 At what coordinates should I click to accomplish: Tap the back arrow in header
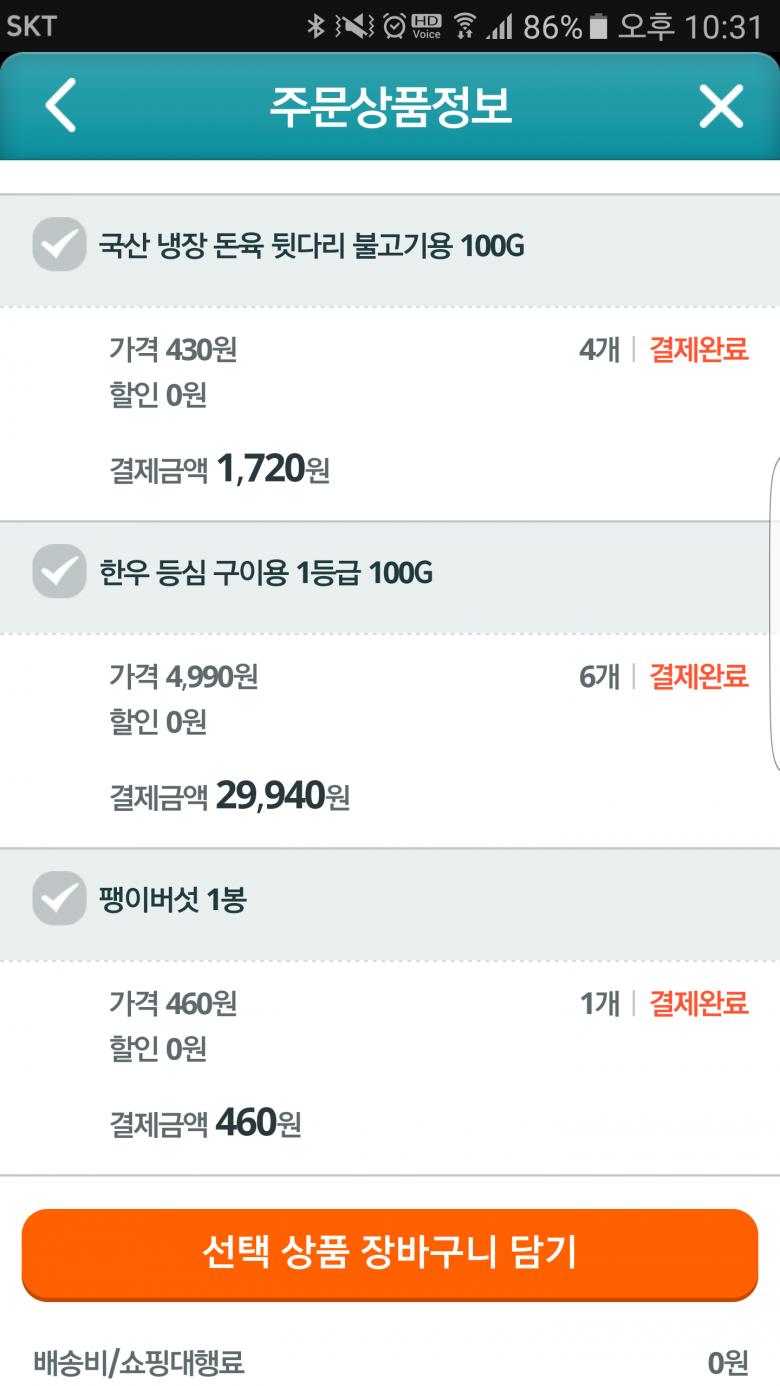click(x=60, y=106)
